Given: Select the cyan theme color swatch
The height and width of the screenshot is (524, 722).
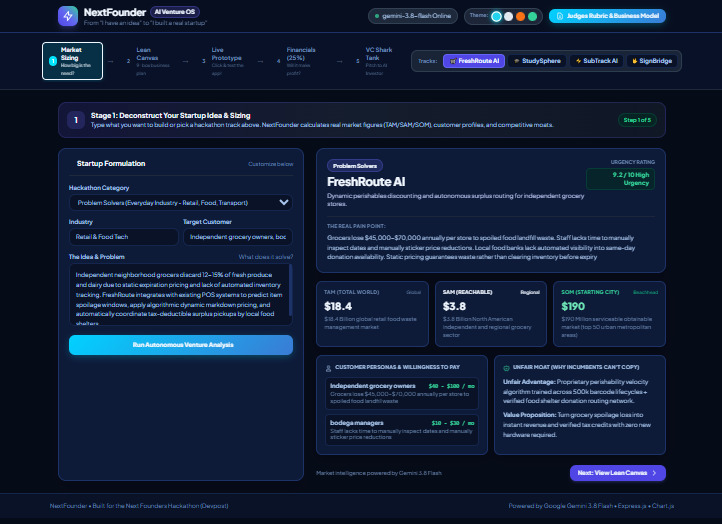Looking at the screenshot, I should pos(496,17).
